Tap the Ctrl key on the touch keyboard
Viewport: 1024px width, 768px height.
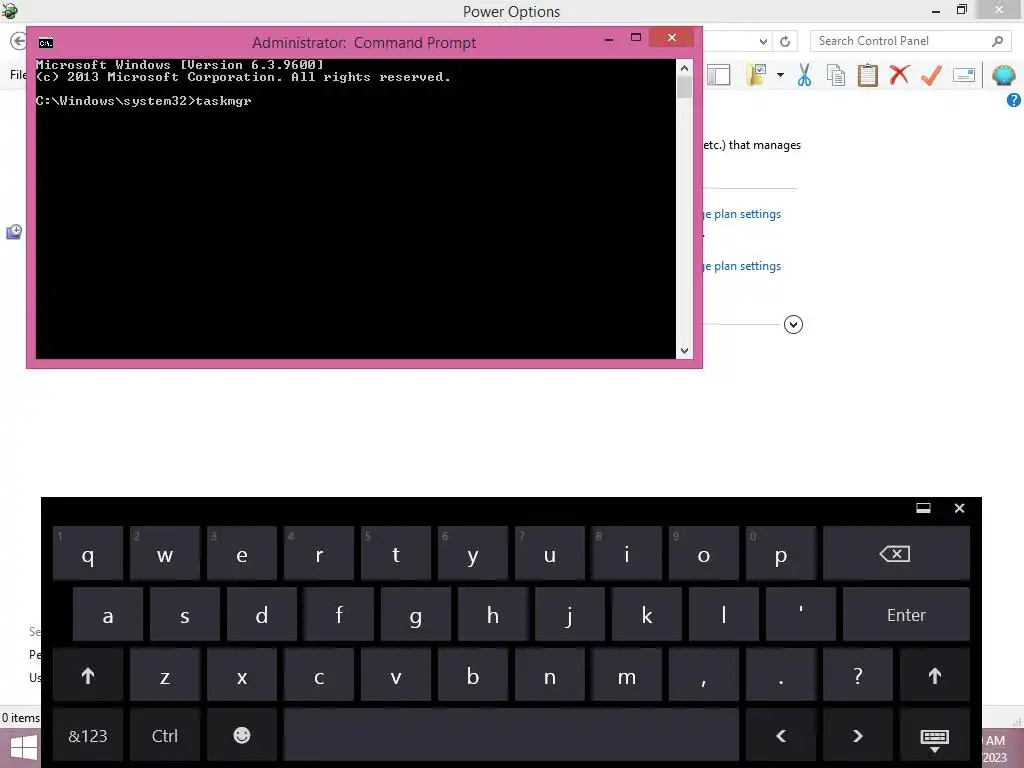(165, 736)
